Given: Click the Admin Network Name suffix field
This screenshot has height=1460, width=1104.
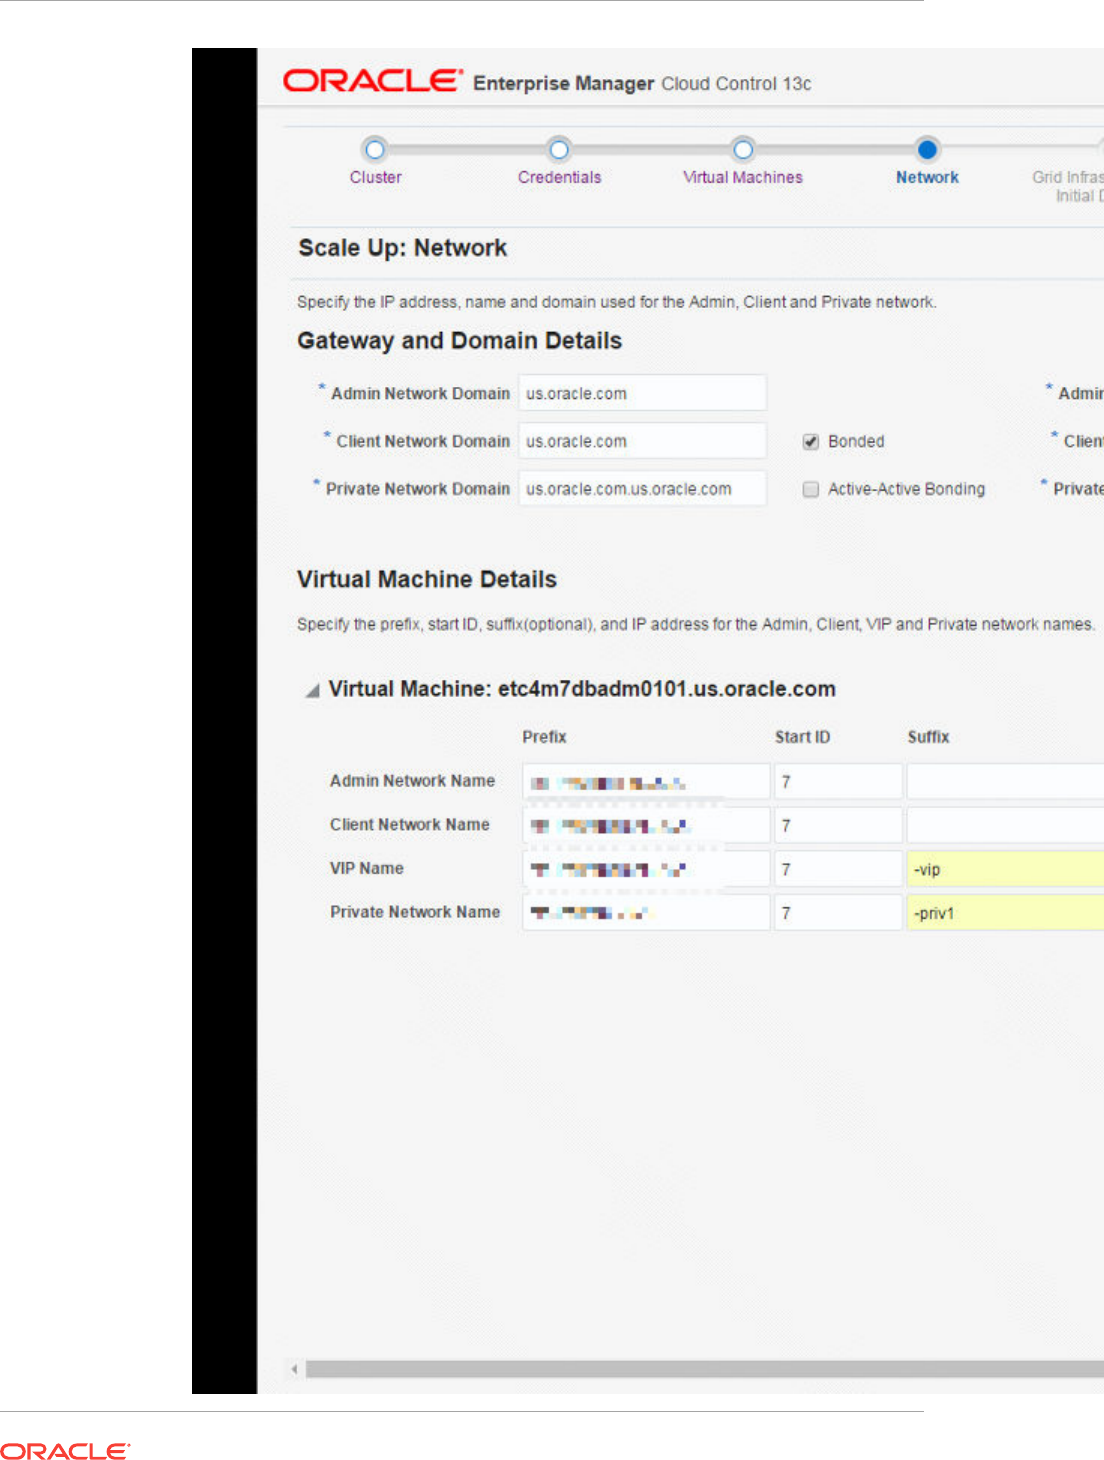Looking at the screenshot, I should pyautogui.click(x=1005, y=782).
